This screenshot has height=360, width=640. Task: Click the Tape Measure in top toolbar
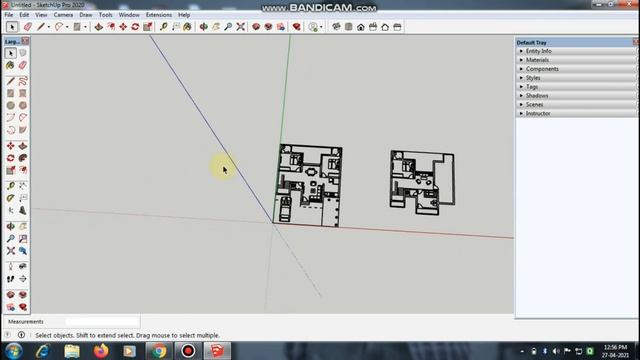164,27
